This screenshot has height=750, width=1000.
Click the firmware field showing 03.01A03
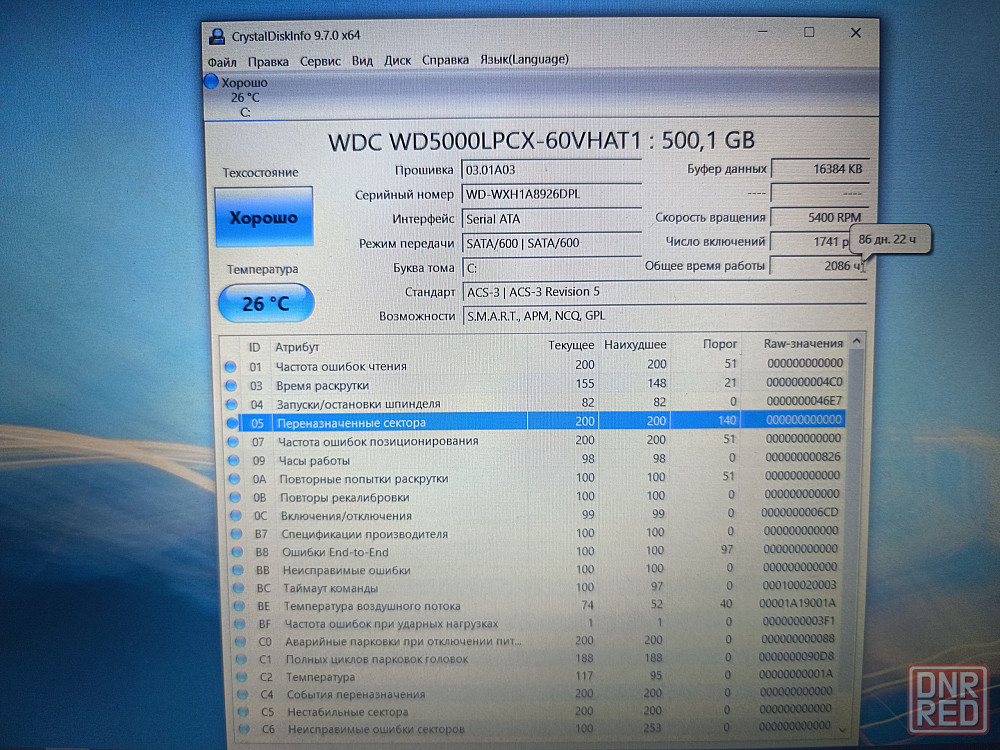[550, 170]
